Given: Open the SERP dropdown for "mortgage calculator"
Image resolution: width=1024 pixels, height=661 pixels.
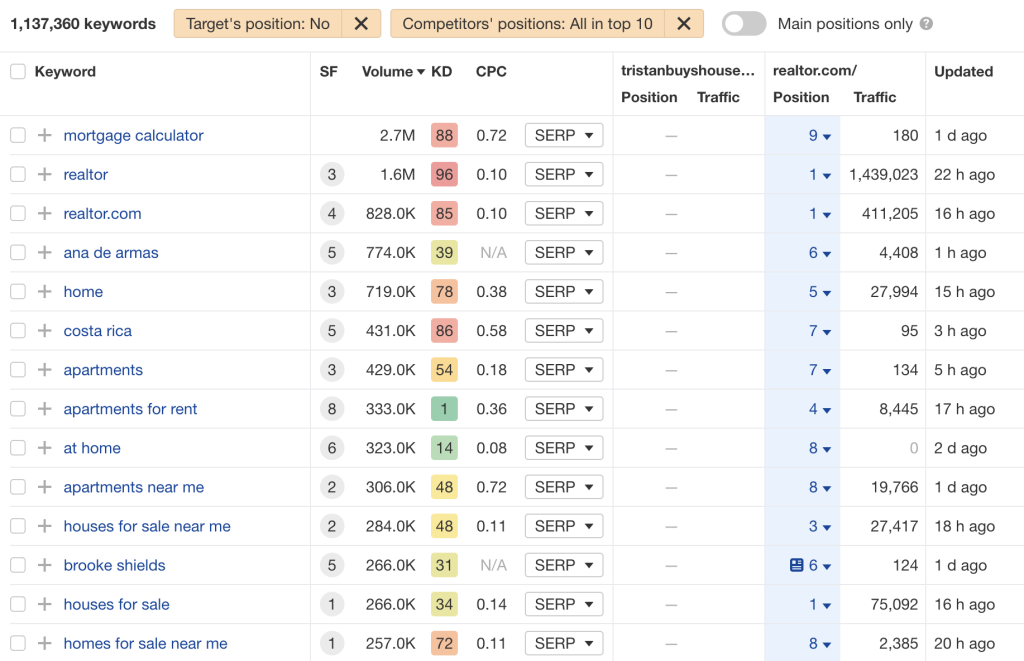Looking at the screenshot, I should [564, 135].
